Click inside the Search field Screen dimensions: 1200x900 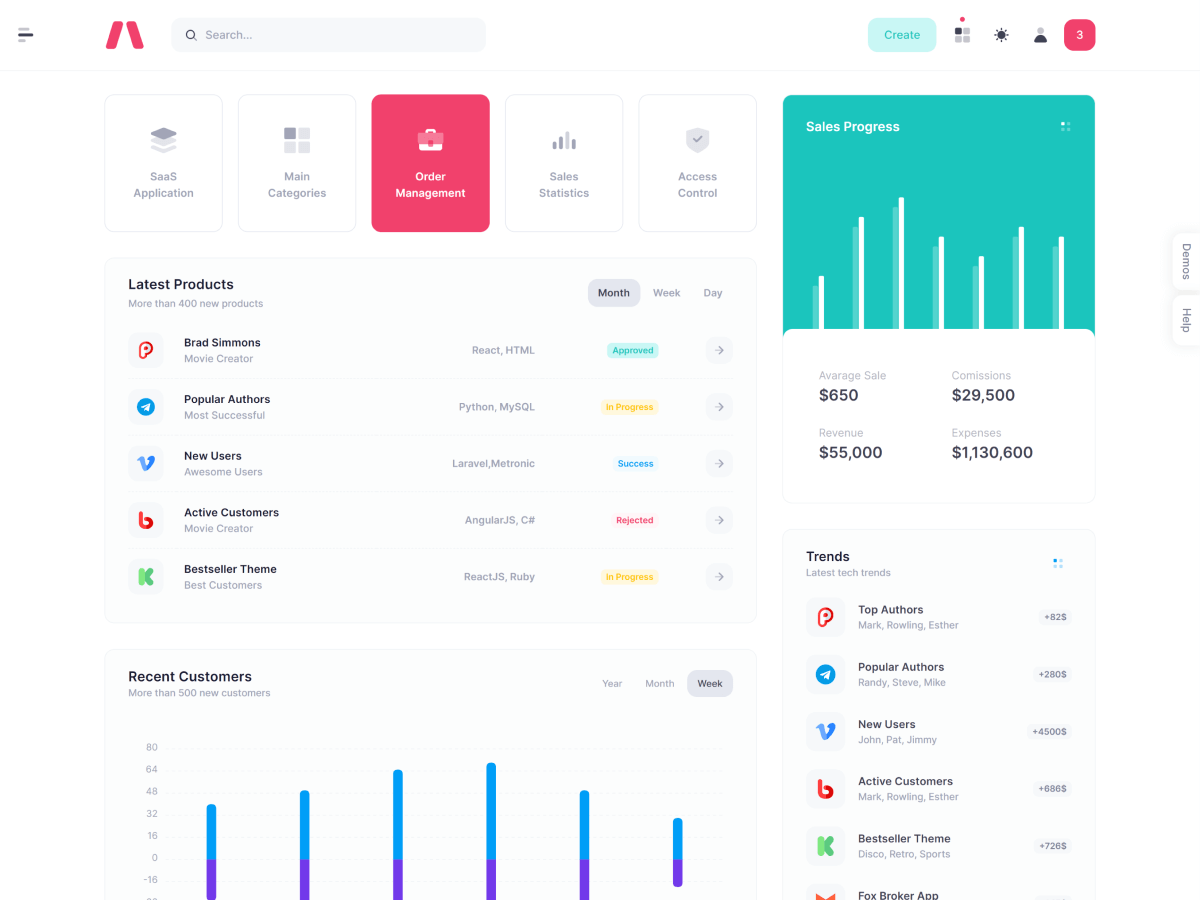coord(328,34)
